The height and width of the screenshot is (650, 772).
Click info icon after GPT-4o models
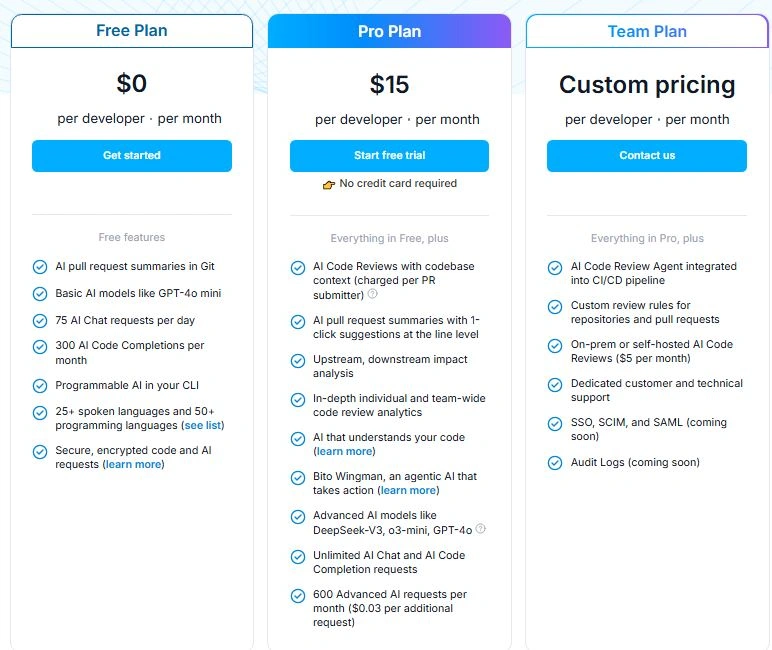[x=481, y=529]
